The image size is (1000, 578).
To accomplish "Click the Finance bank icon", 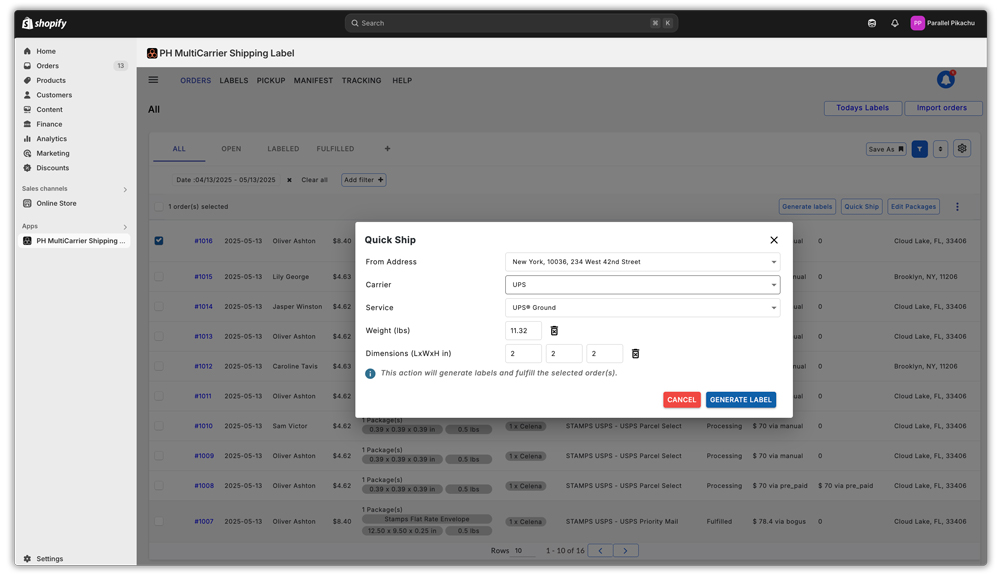I will click(27, 124).
